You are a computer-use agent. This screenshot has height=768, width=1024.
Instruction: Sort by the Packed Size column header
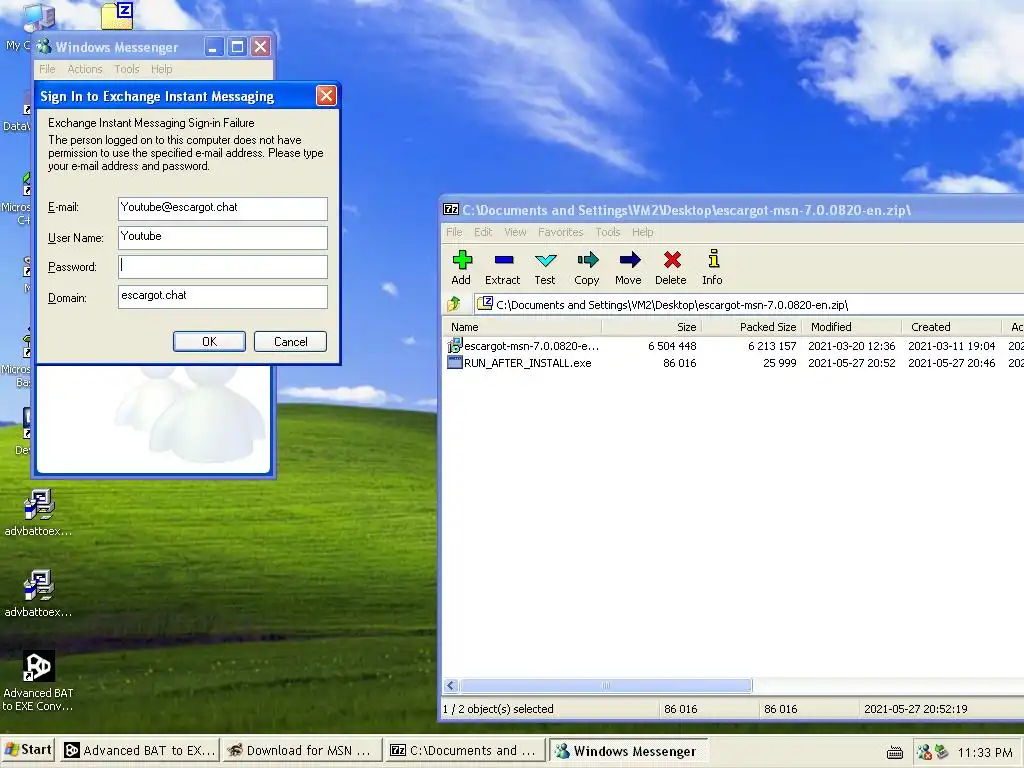tap(751, 327)
